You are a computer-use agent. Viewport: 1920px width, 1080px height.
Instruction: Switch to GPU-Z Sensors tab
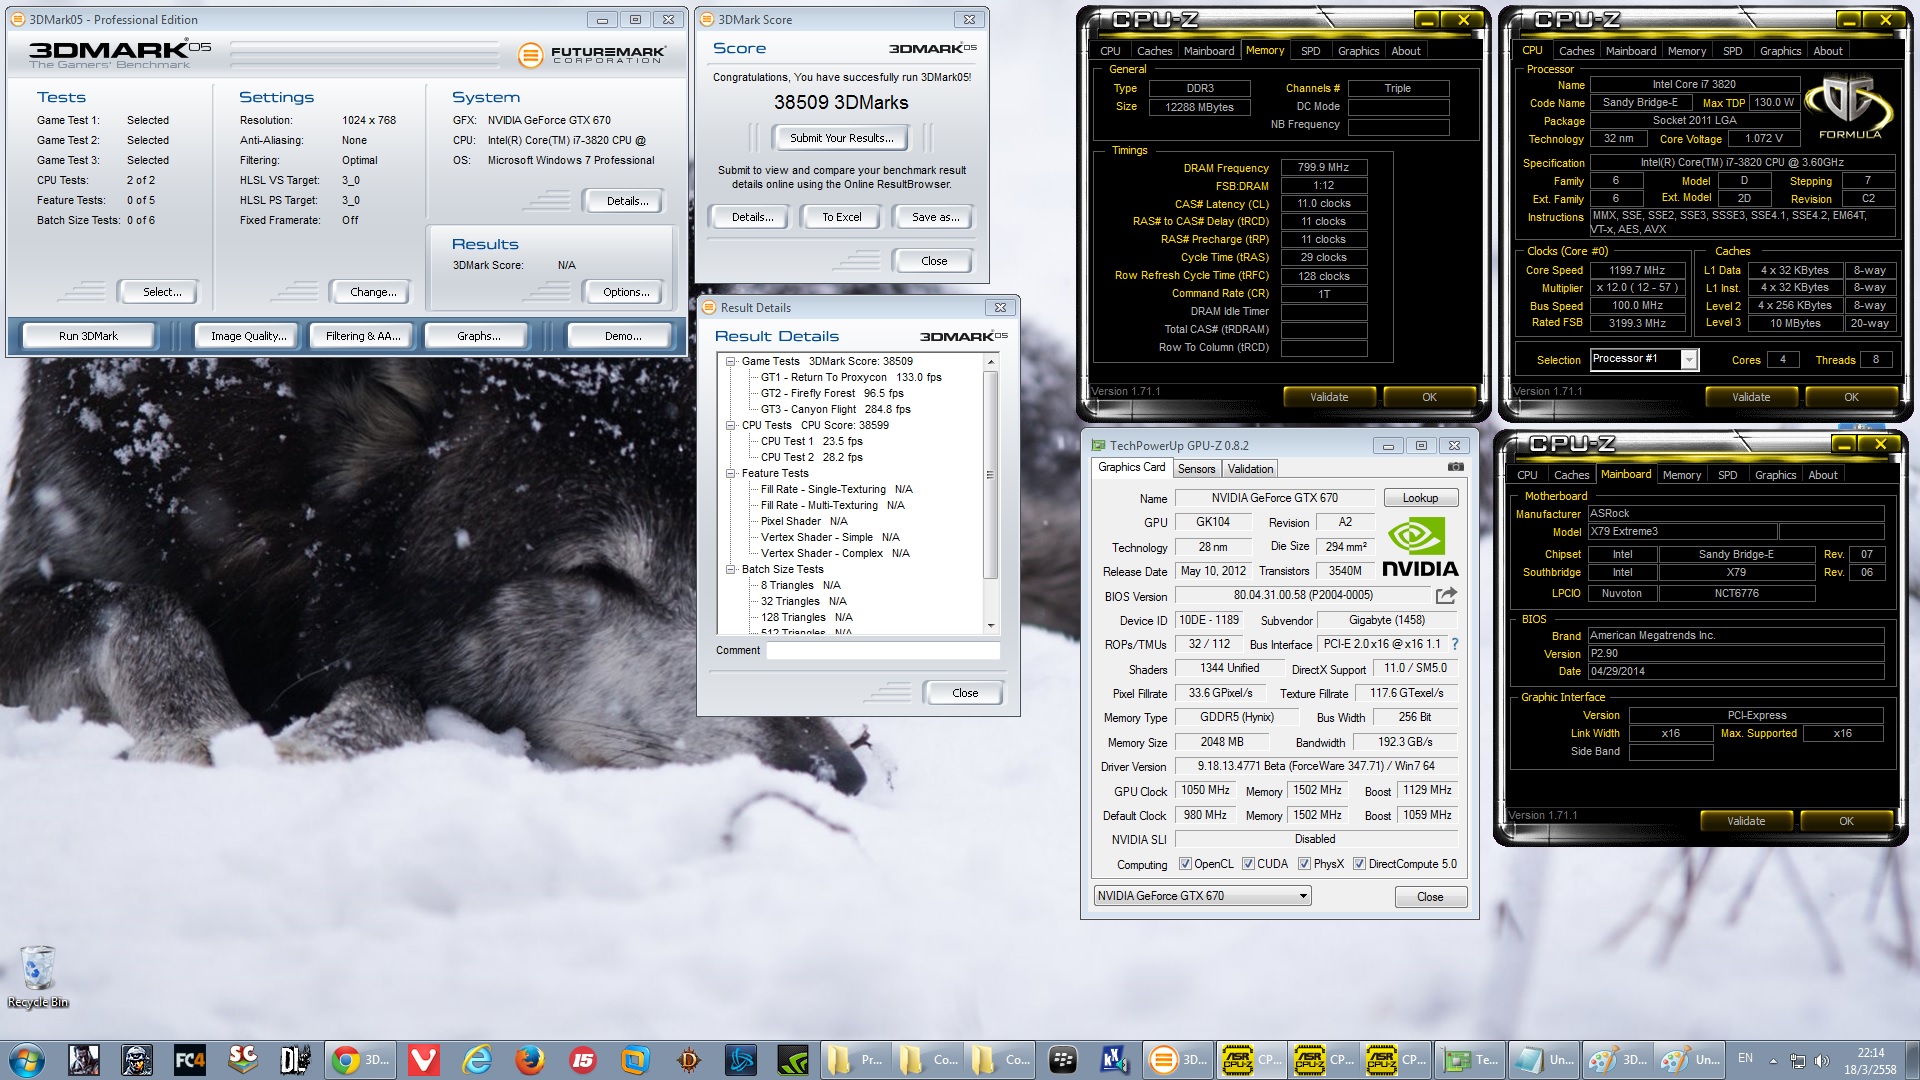pyautogui.click(x=1196, y=469)
